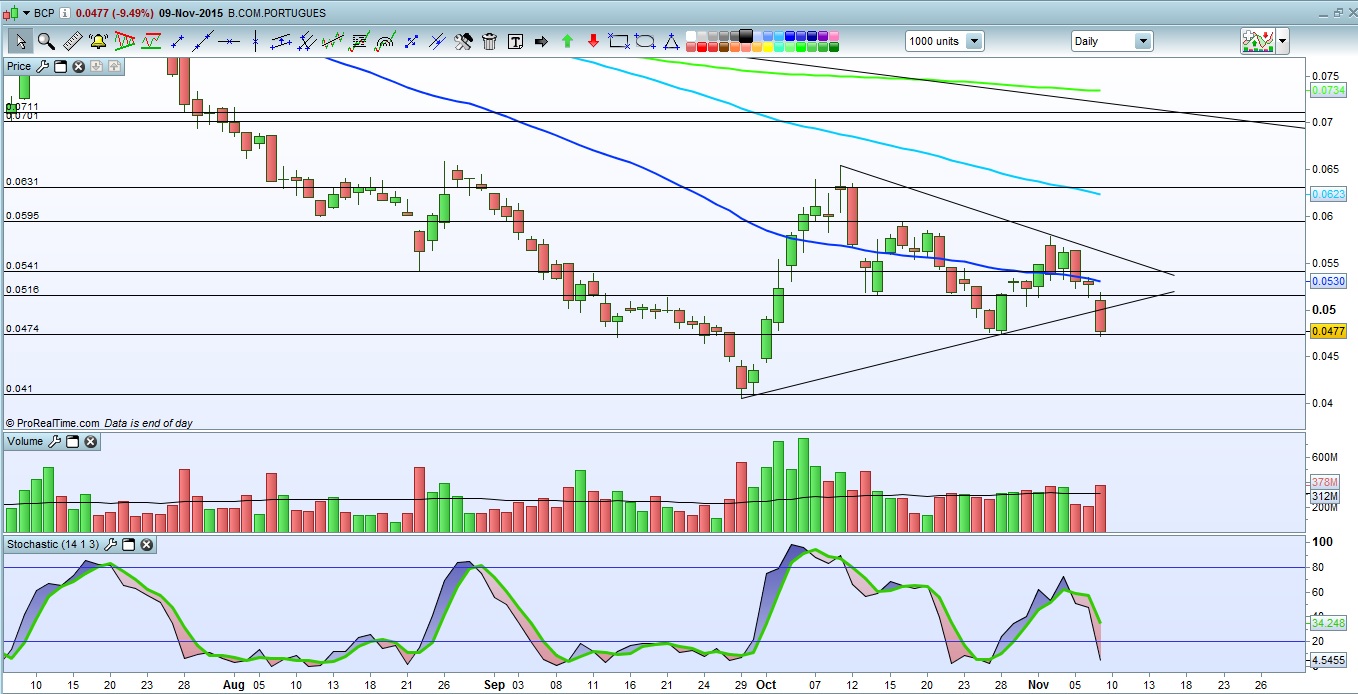The height and width of the screenshot is (694, 1358).
Task: Click the yellow 0.0477 current price tag
Action: (1330, 331)
